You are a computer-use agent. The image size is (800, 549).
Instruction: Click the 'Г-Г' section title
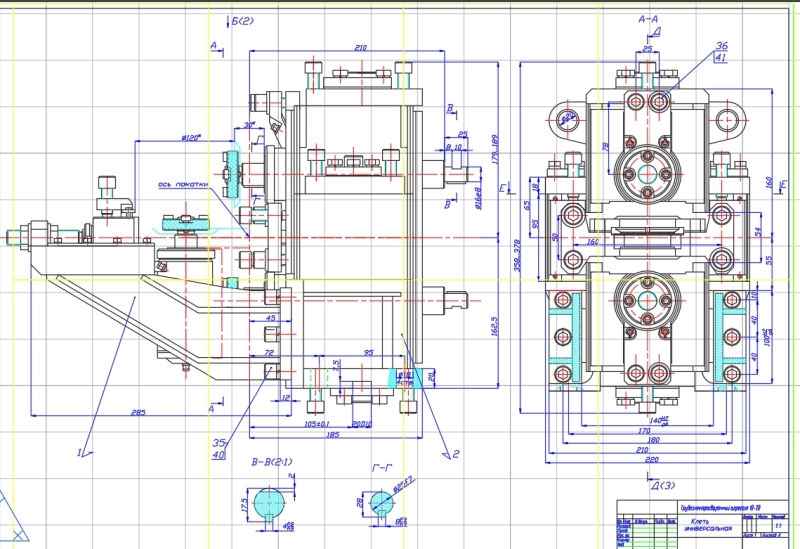(382, 467)
